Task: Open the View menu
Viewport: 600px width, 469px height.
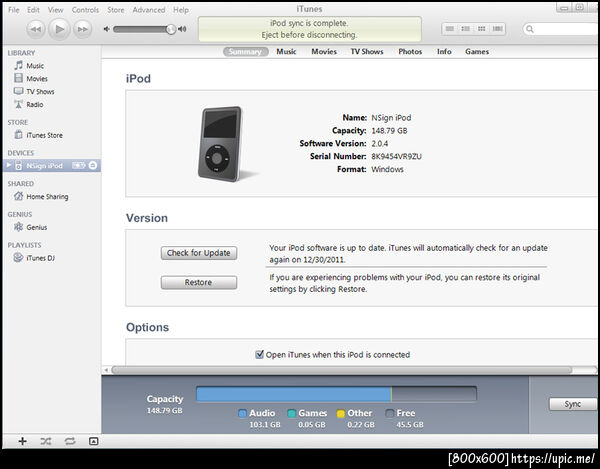Action: (55, 10)
